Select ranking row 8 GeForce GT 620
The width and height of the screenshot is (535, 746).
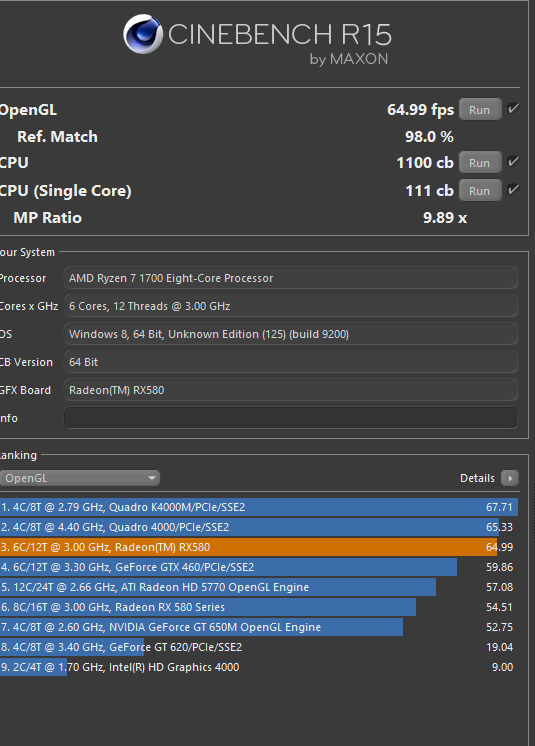coord(259,647)
